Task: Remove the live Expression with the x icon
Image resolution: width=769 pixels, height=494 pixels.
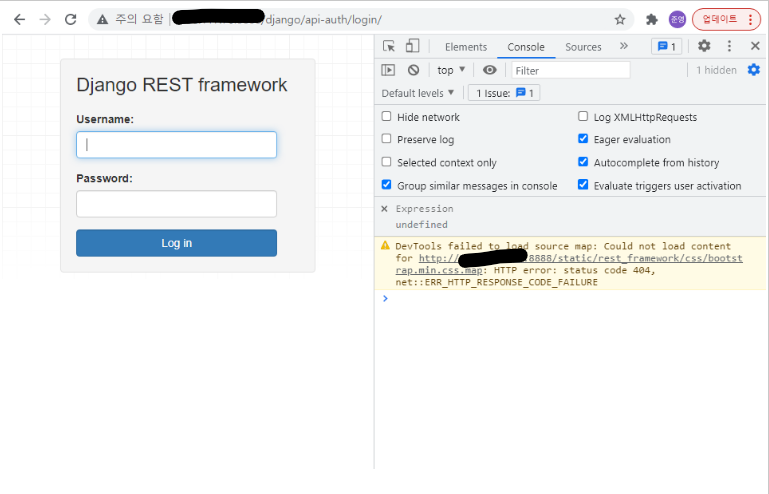Action: click(x=384, y=209)
